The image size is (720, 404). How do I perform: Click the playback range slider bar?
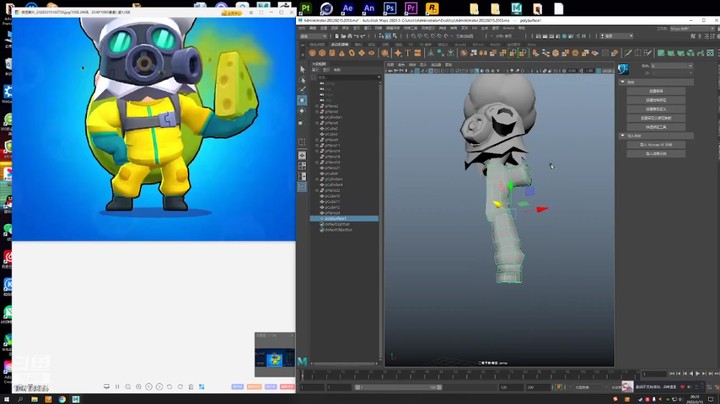pos(398,387)
